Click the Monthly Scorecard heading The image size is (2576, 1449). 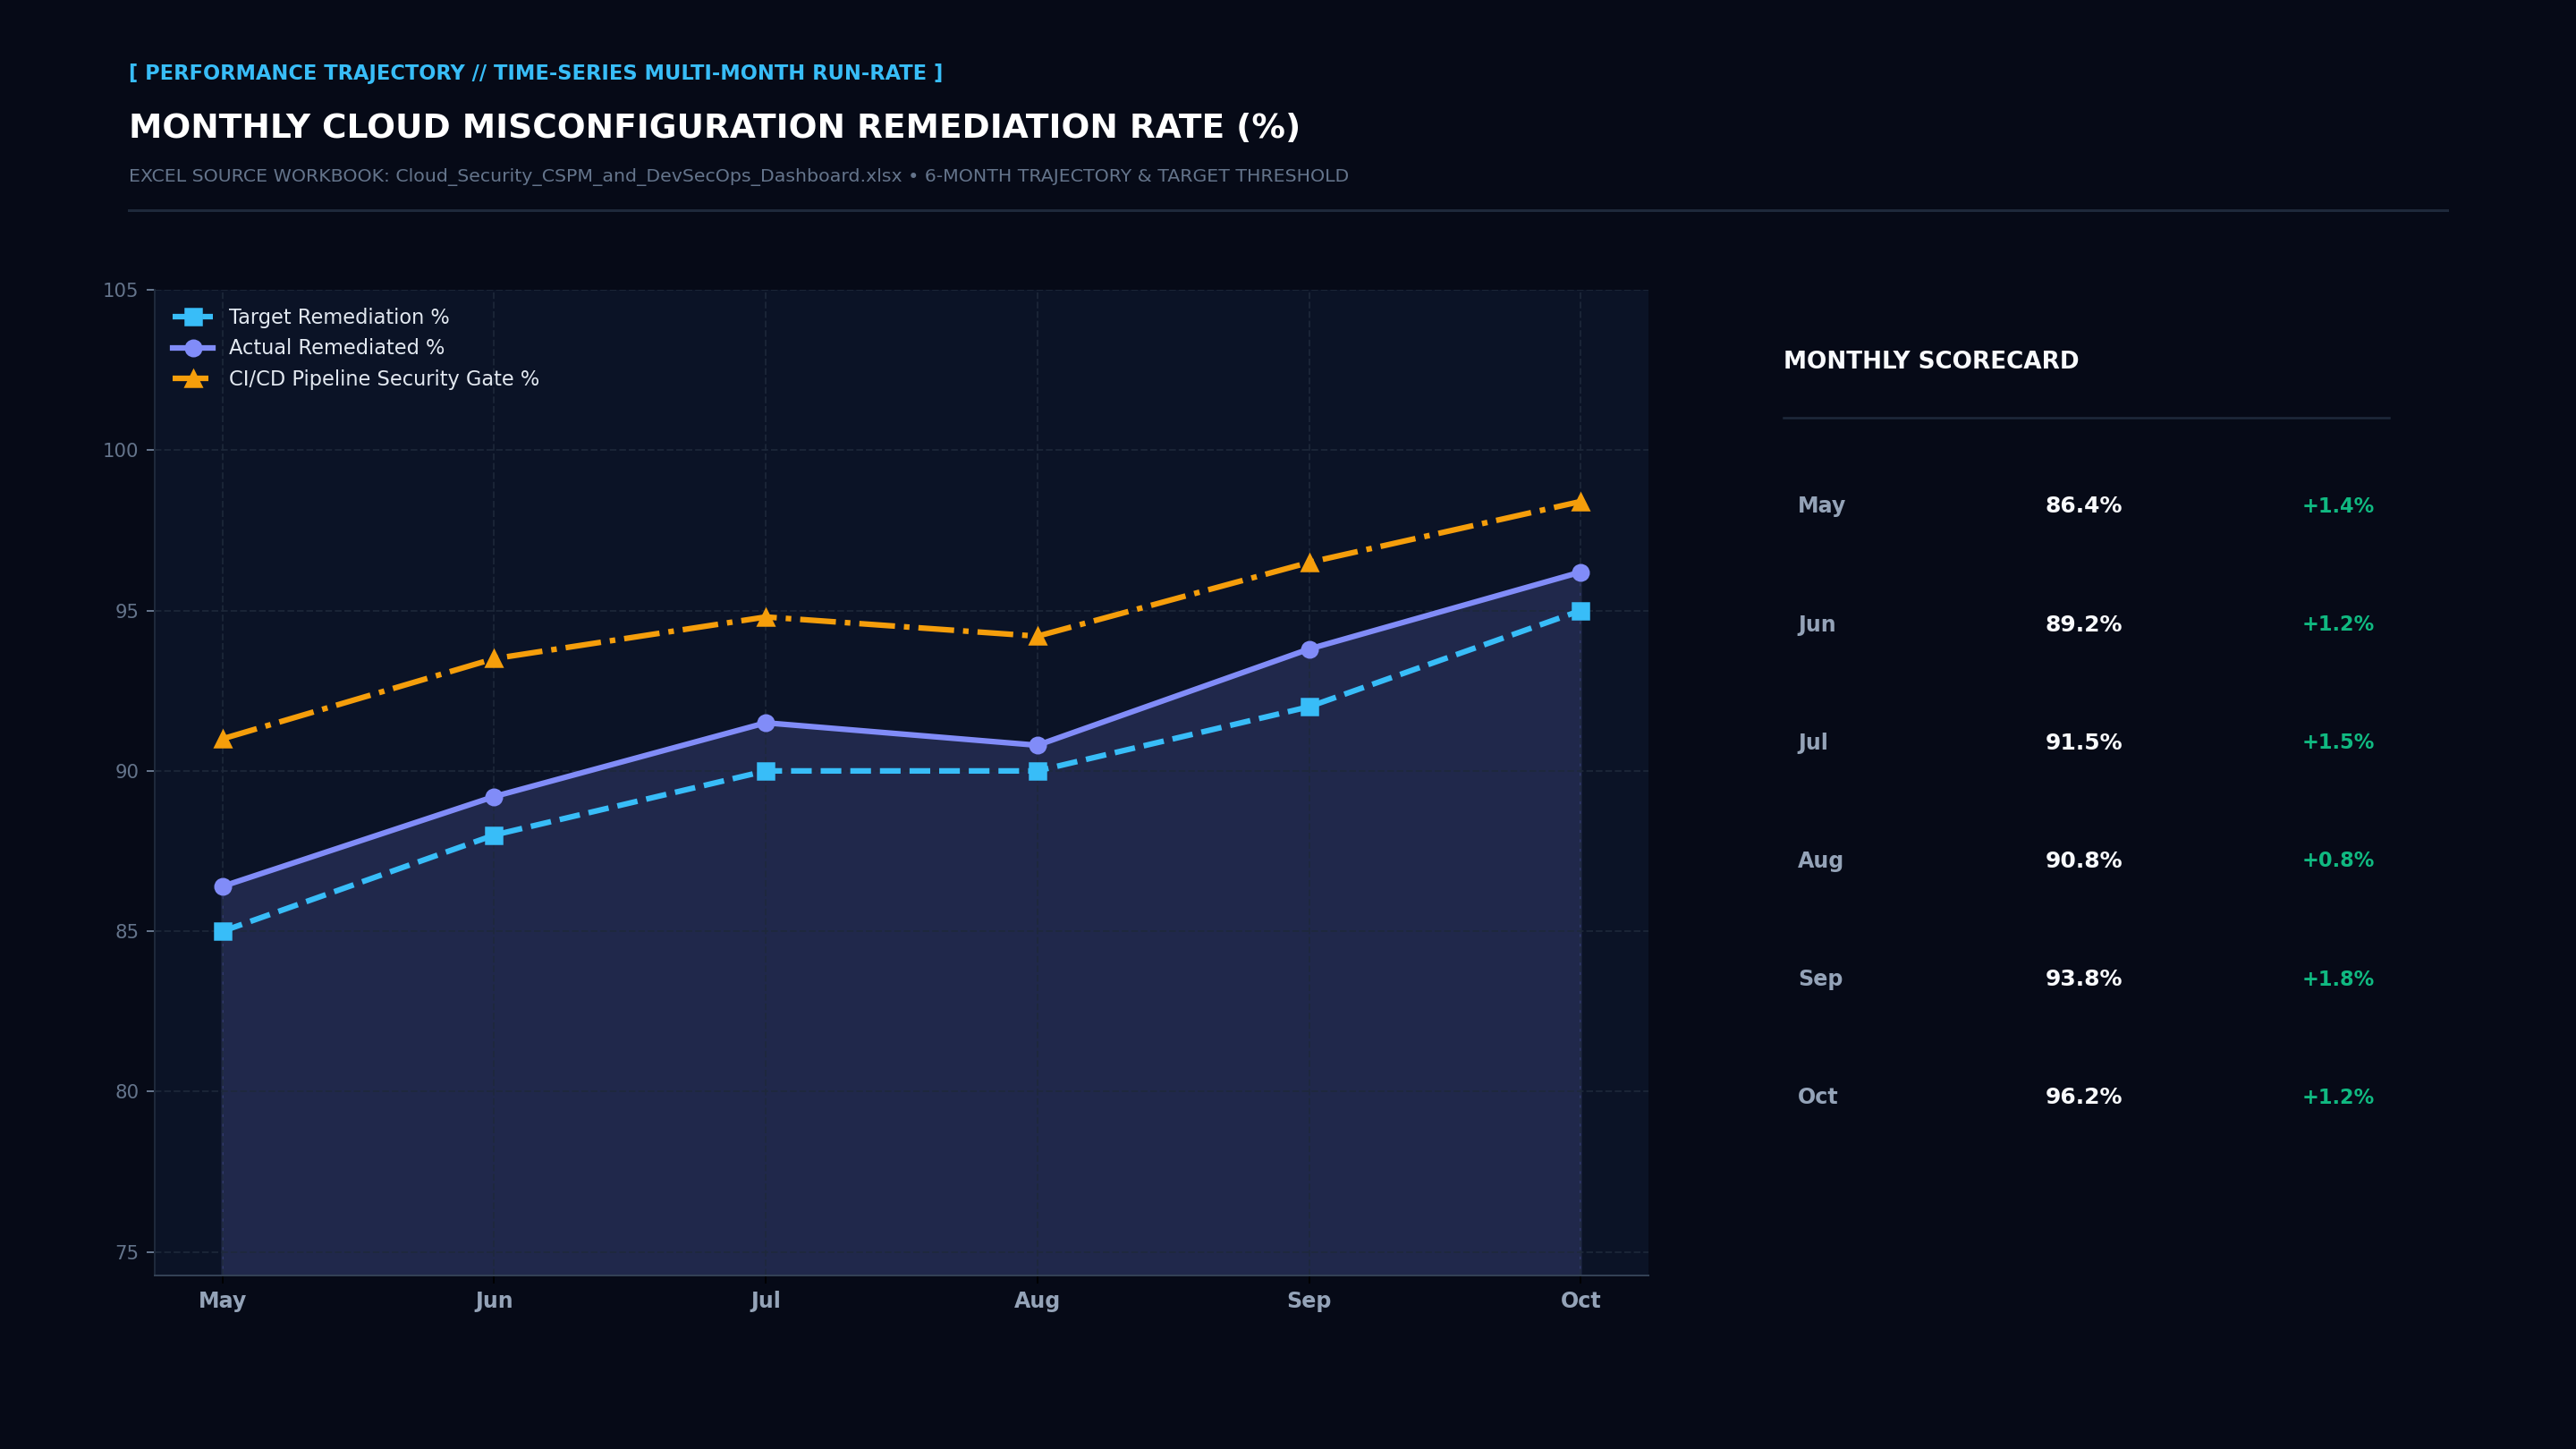tap(1931, 361)
